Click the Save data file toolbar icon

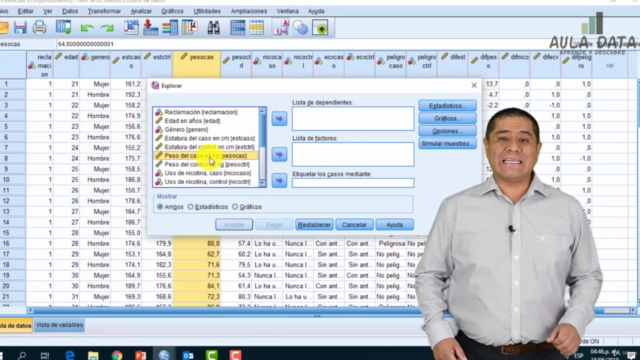pyautogui.click(x=20, y=28)
